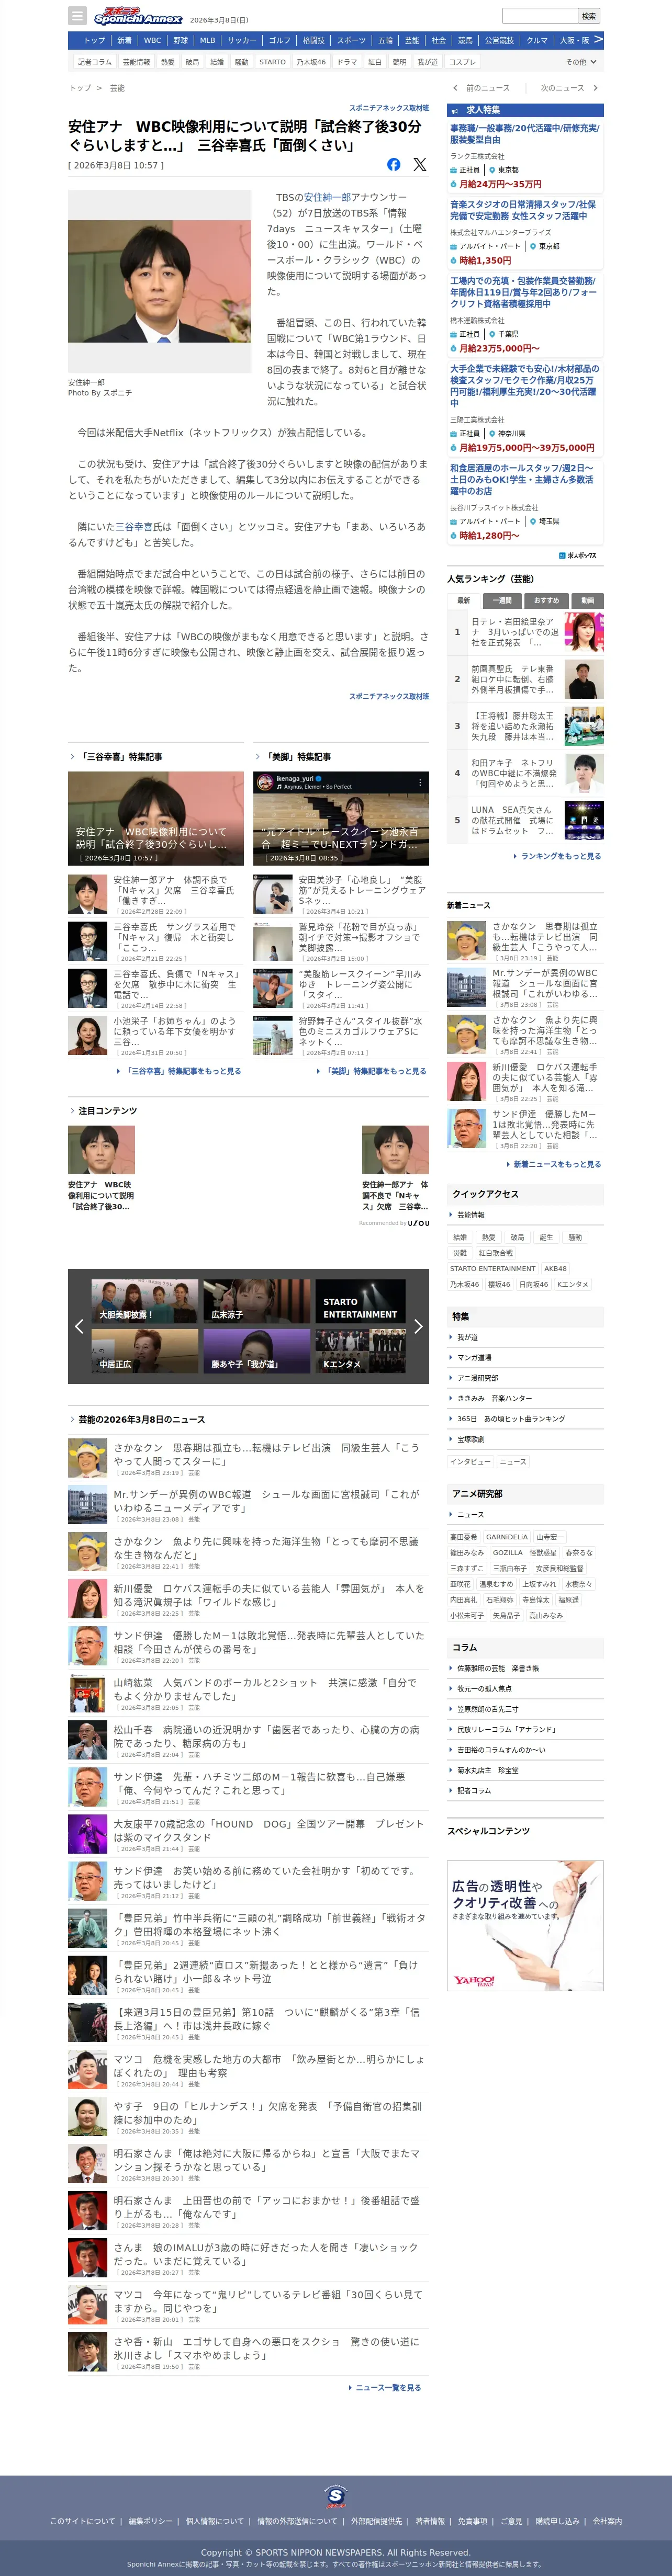Image resolution: width=672 pixels, height=2576 pixels.
Task: Select the MLB menu item
Action: point(207,41)
